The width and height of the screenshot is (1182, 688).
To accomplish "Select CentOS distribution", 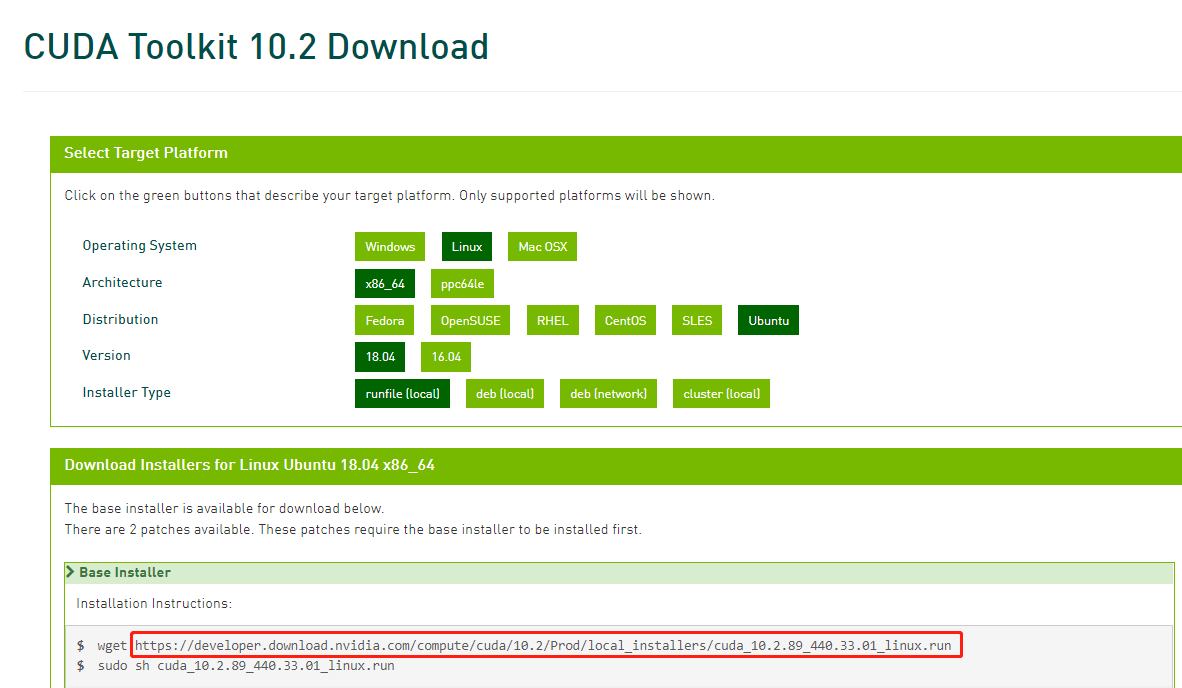I will click(625, 320).
